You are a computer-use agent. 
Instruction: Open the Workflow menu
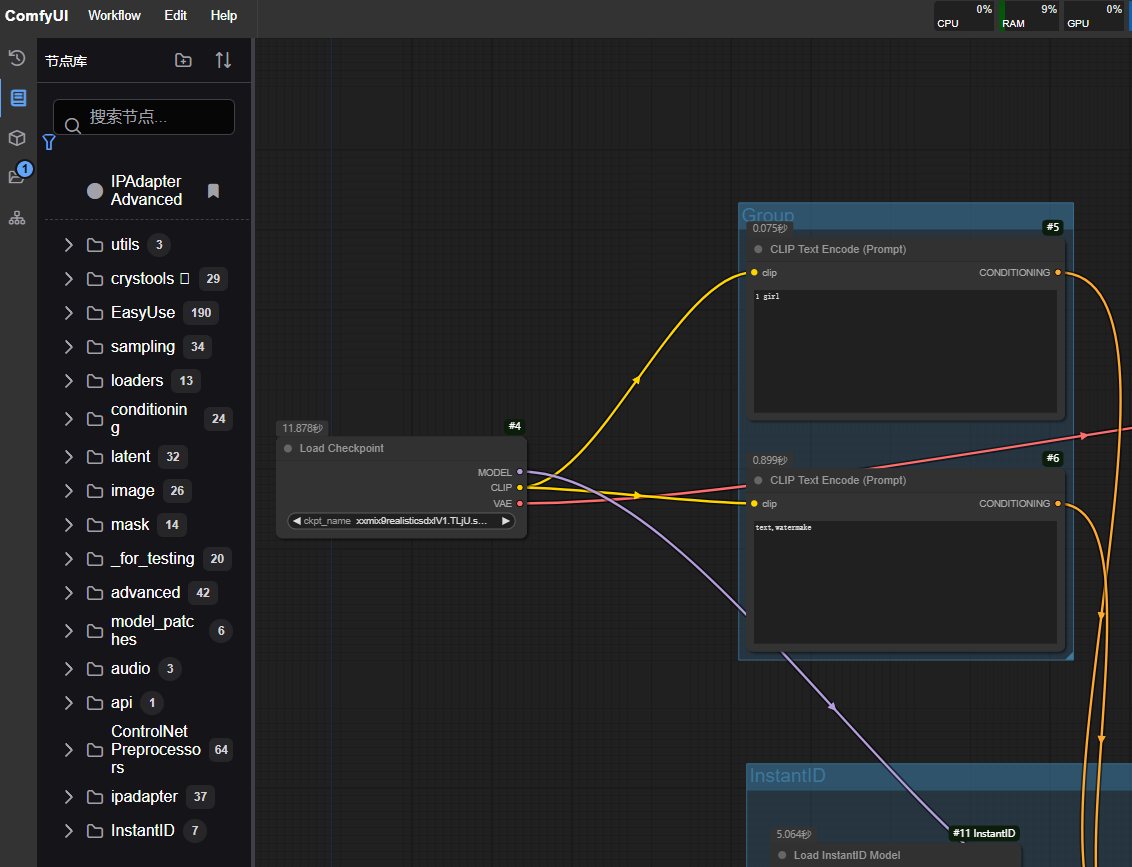point(114,15)
